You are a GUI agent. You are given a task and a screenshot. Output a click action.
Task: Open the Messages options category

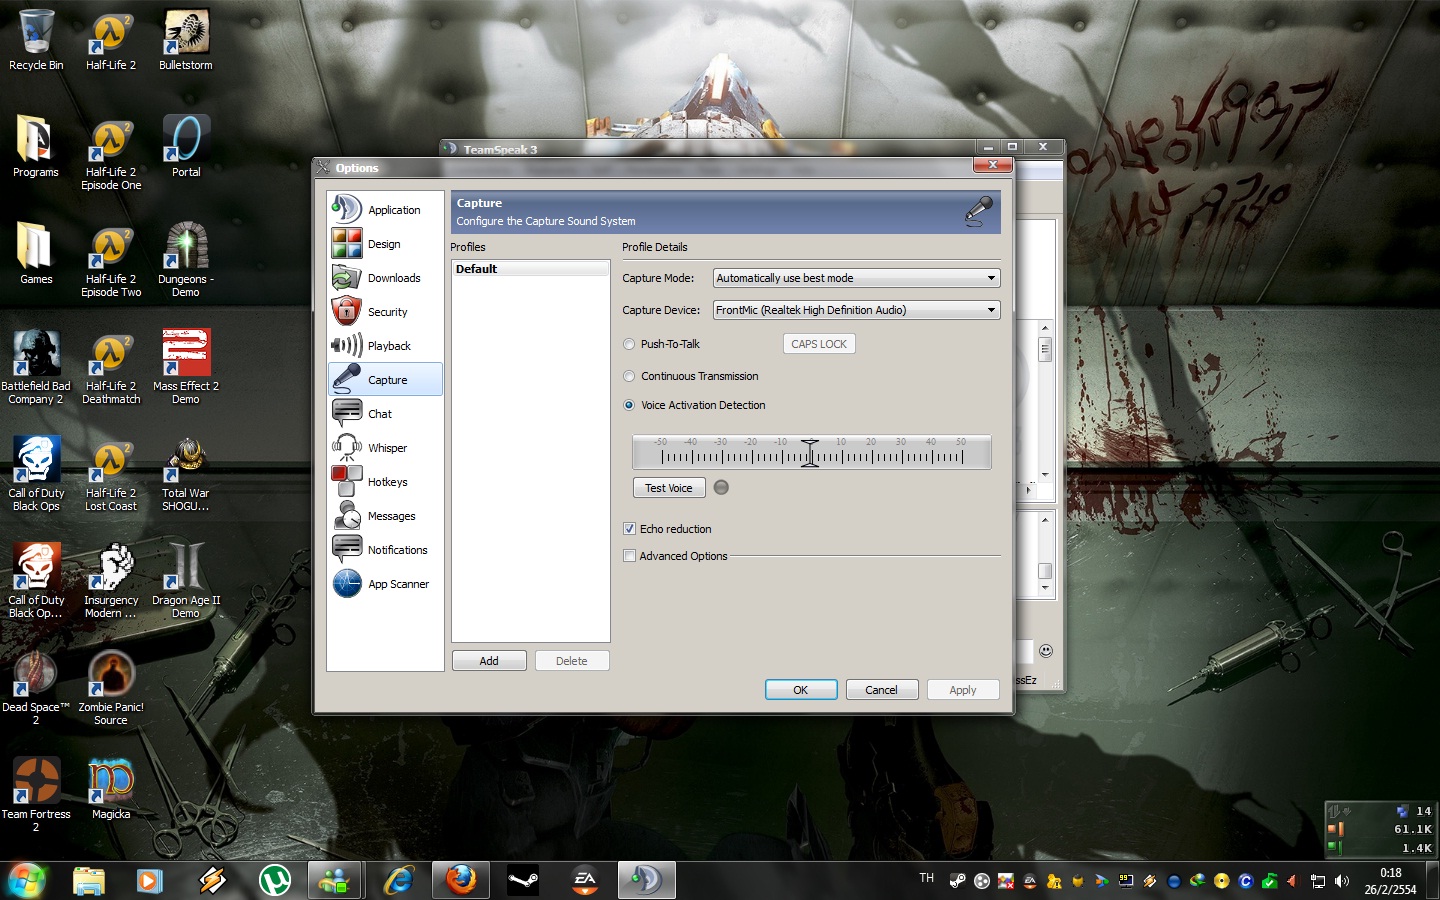[x=385, y=516]
